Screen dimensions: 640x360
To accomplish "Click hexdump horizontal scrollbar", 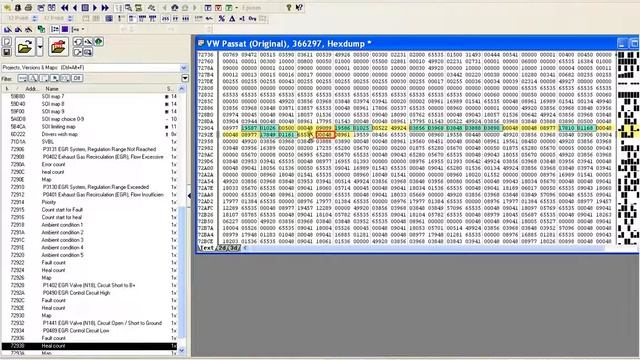I will click(429, 248).
